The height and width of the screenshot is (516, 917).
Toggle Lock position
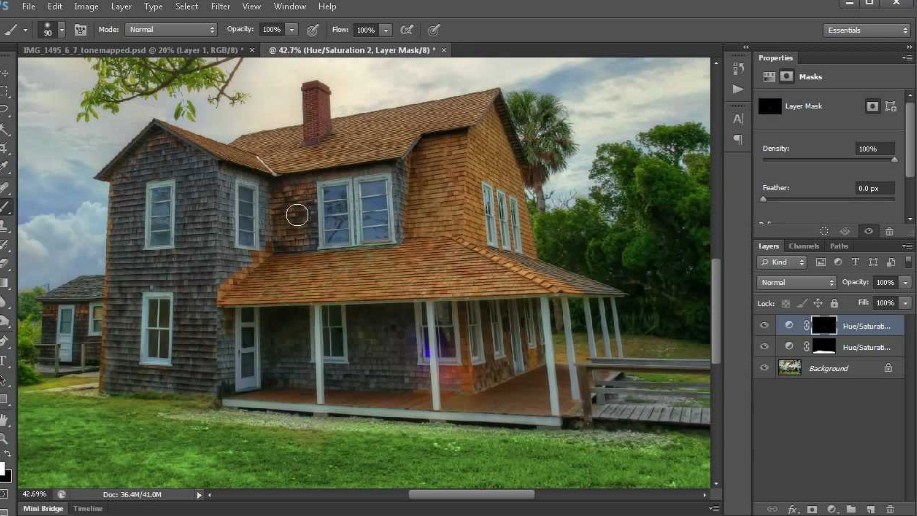[818, 303]
